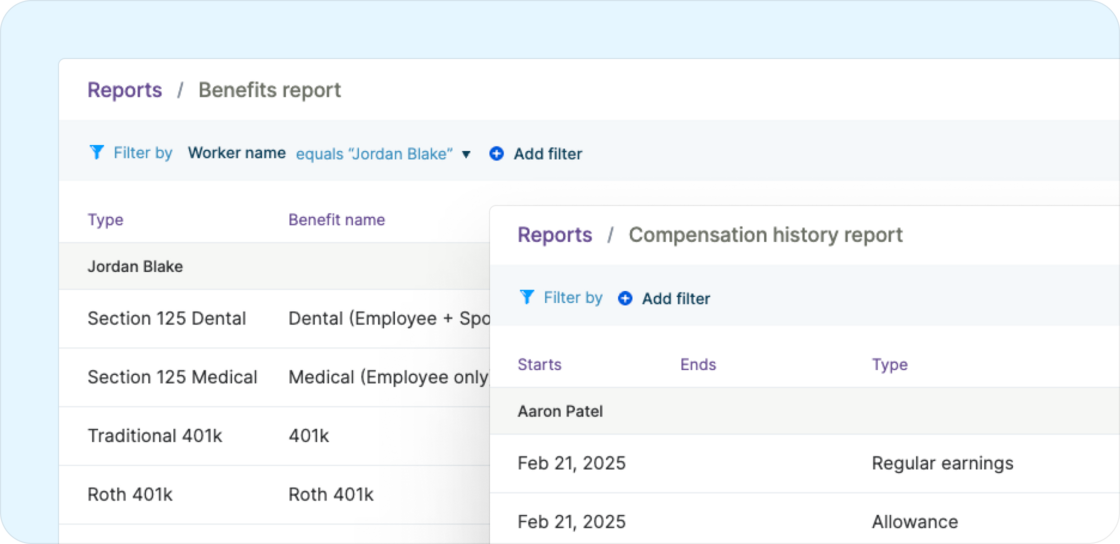This screenshot has height=544, width=1120.
Task: Sort by the Type column in Benefits report
Action: [106, 220]
